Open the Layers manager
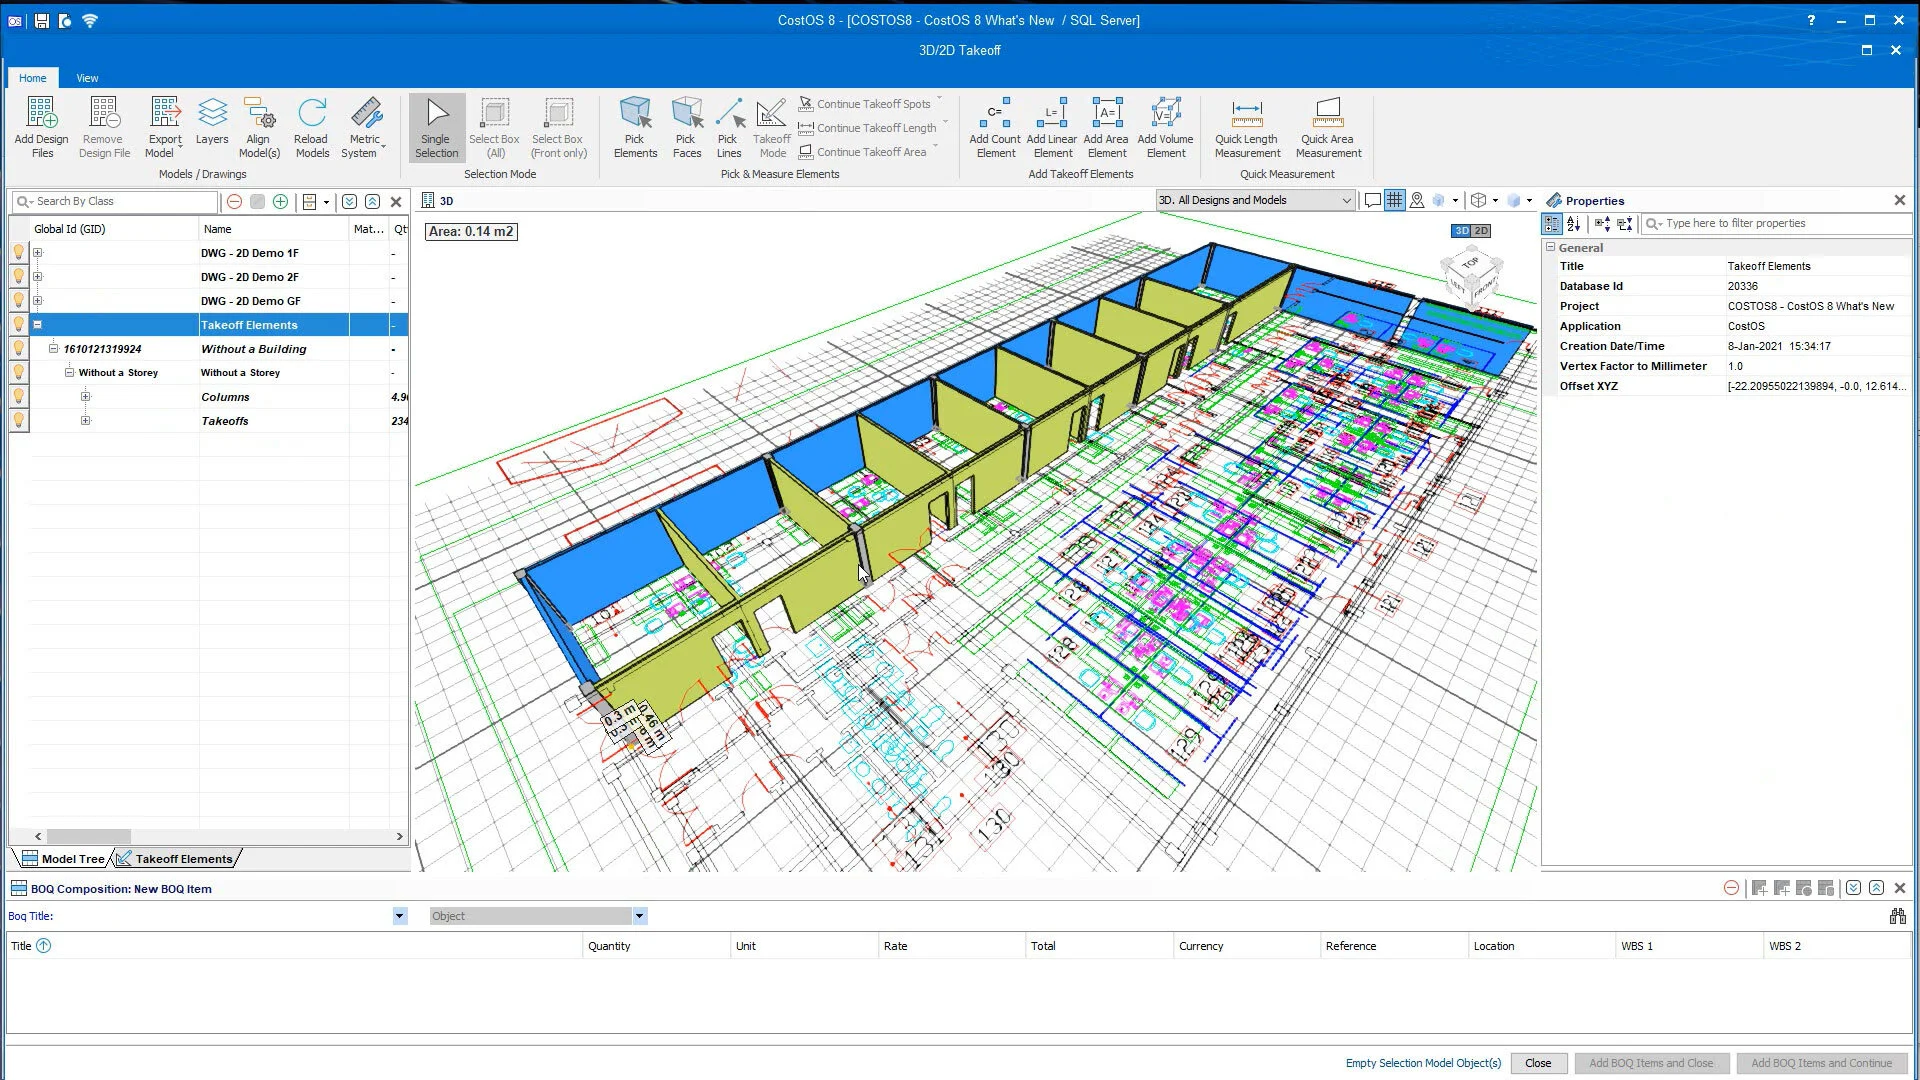Screen dimensions: 1920x1080 tap(212, 126)
